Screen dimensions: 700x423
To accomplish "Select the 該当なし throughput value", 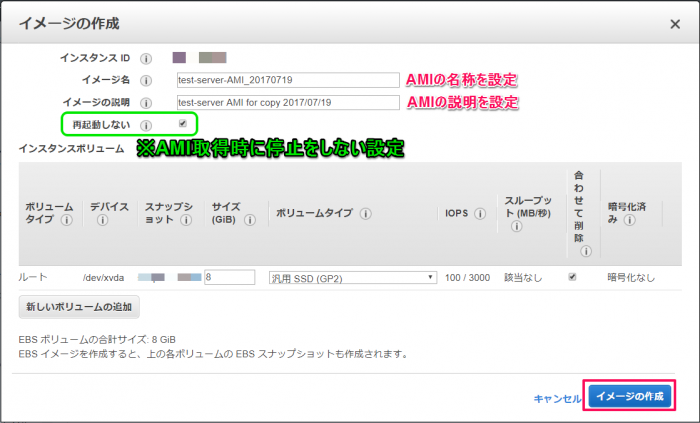I will 523,278.
